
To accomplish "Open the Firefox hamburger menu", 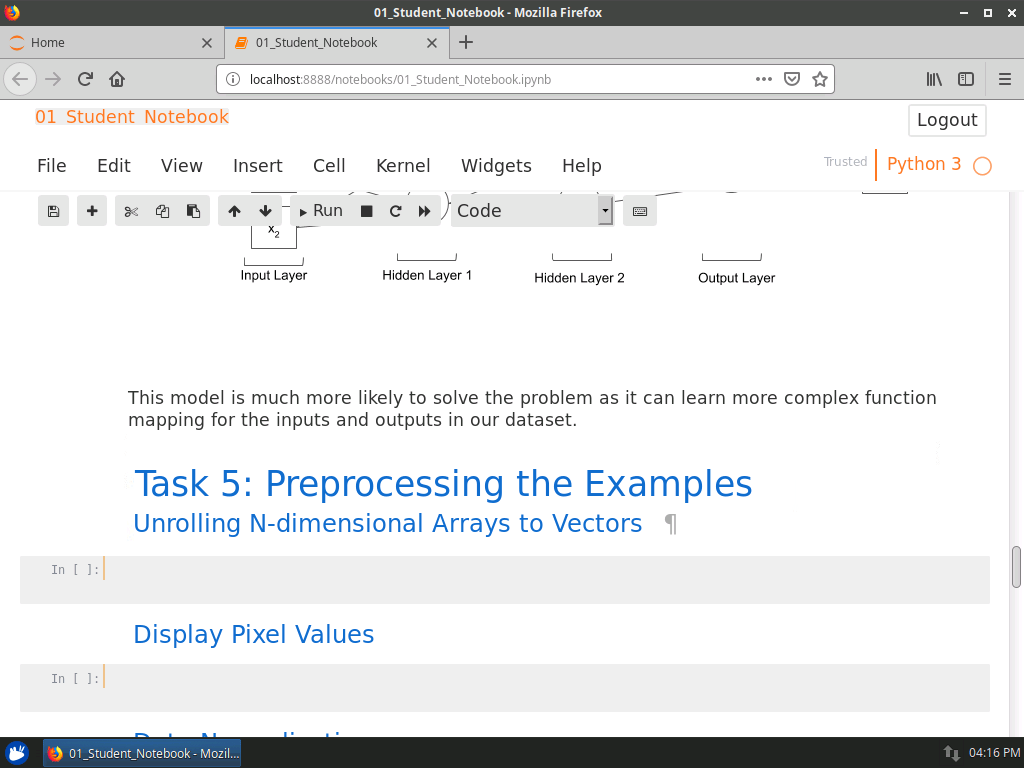I will pos(1003,79).
